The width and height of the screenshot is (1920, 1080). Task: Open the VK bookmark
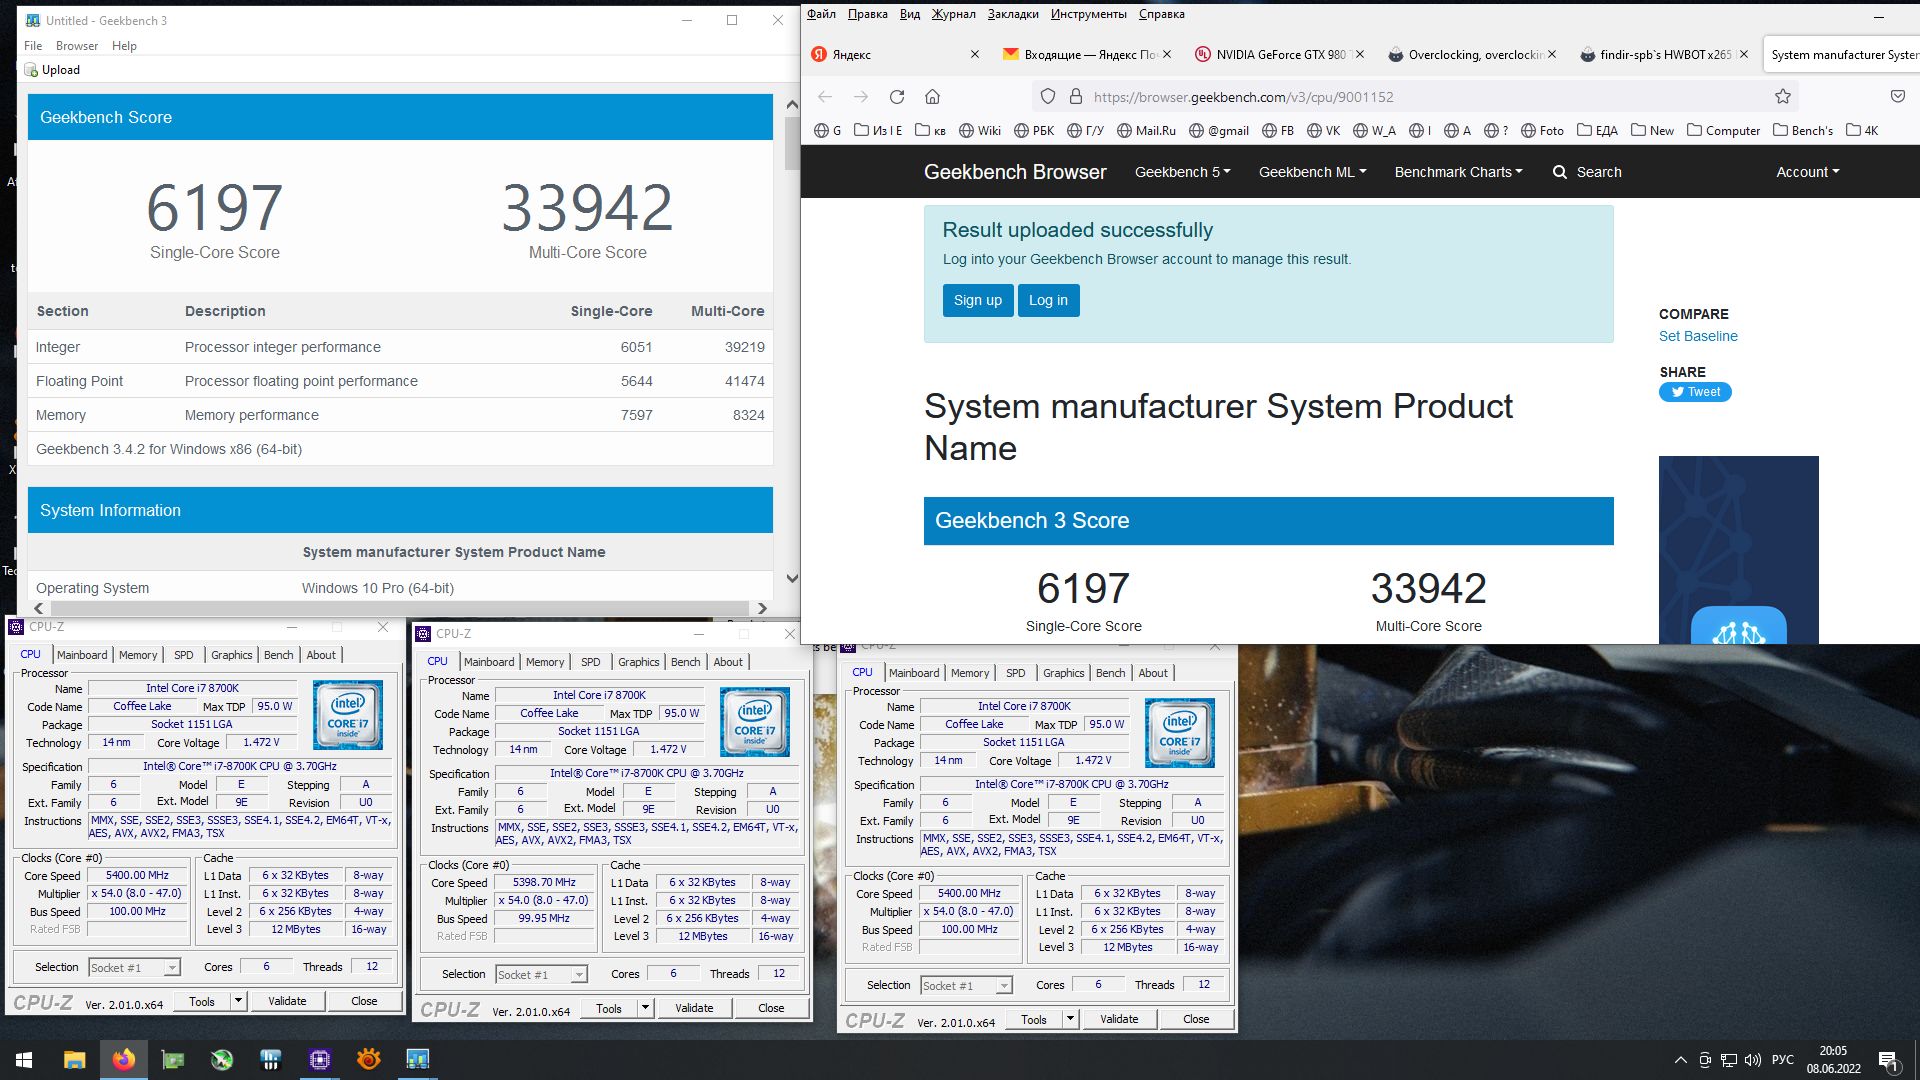point(1322,131)
